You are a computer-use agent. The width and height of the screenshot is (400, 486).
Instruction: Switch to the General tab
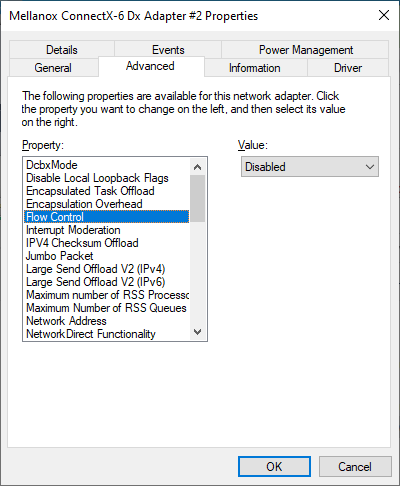[x=53, y=68]
